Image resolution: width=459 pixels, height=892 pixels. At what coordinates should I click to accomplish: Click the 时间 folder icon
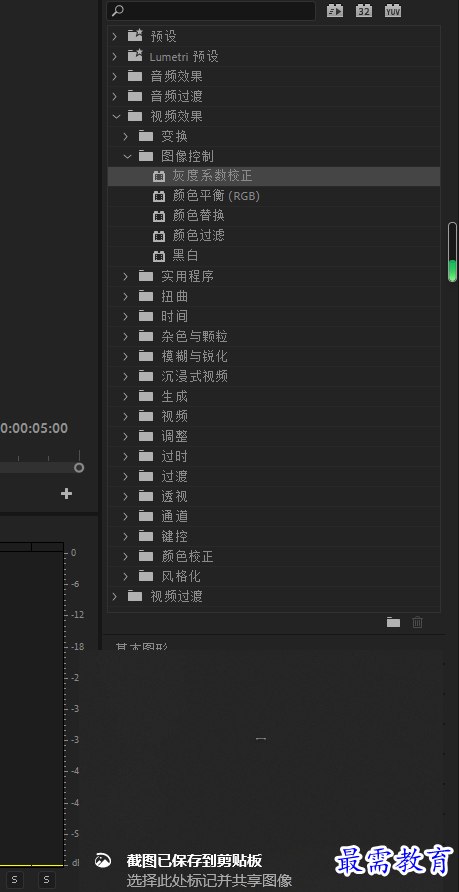[146, 316]
